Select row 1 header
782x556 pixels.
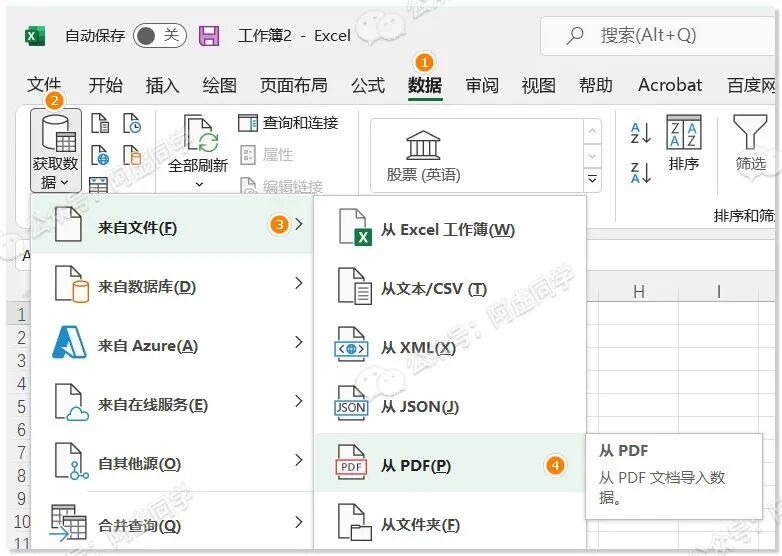click(x=20, y=314)
